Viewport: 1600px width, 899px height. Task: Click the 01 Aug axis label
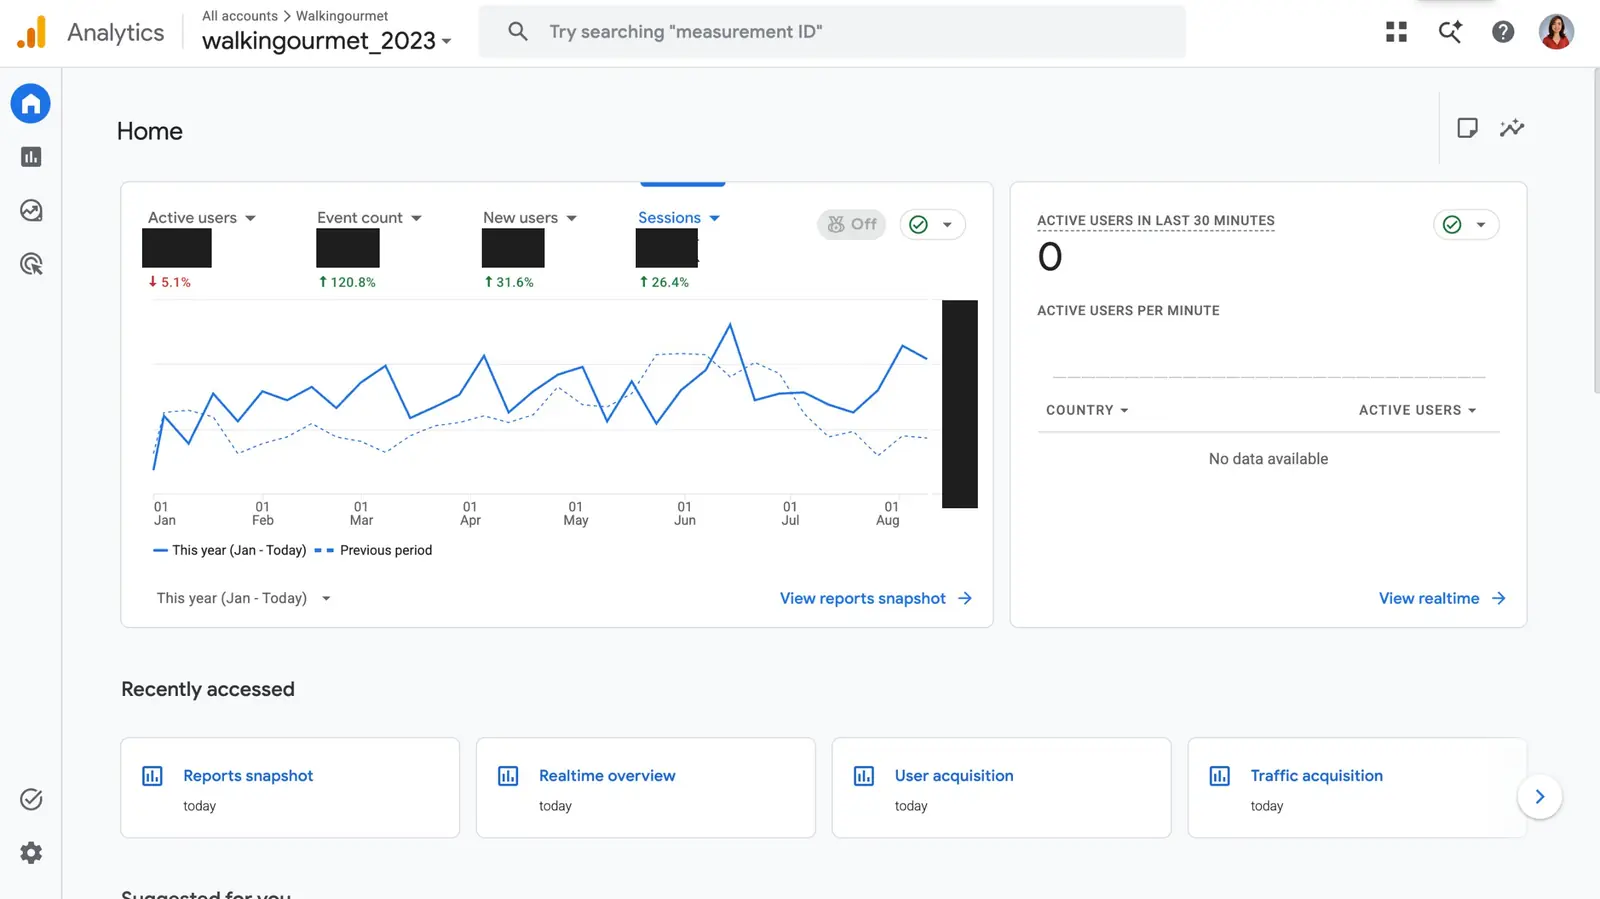coord(888,513)
